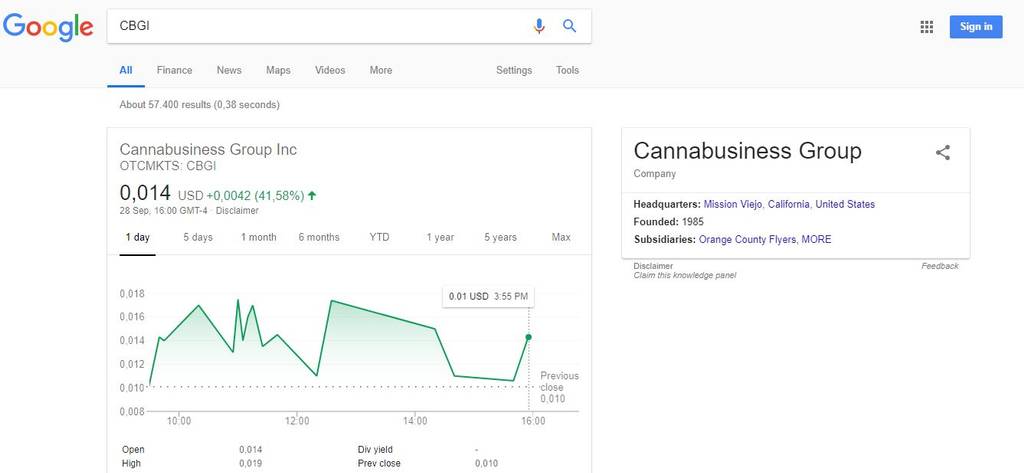1024x473 pixels.
Task: Select the 5 years chart range
Action: pos(500,237)
